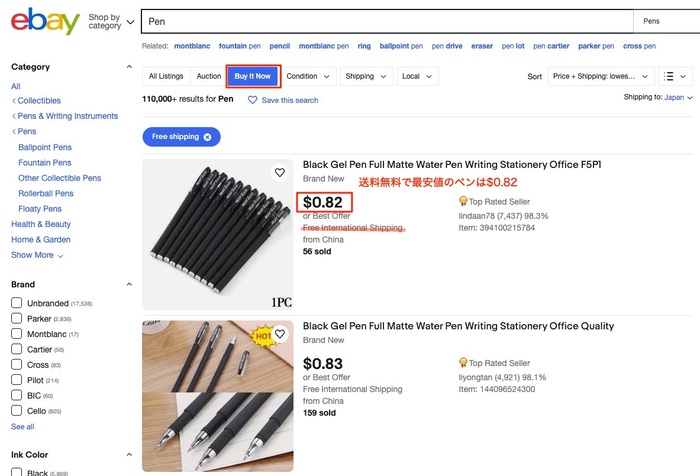This screenshot has width=700, height=476.
Task: Switch to the Auction tab
Action: click(209, 76)
